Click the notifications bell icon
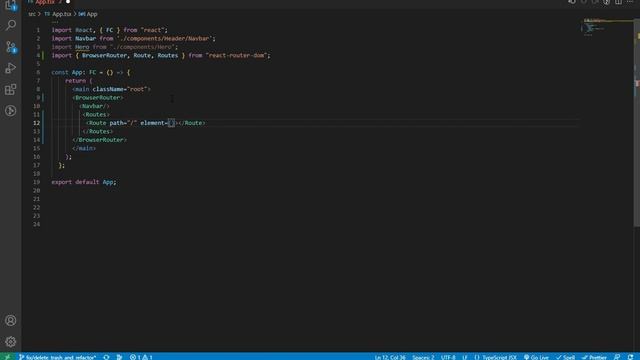Viewport: 640px width, 360px height. 631,357
